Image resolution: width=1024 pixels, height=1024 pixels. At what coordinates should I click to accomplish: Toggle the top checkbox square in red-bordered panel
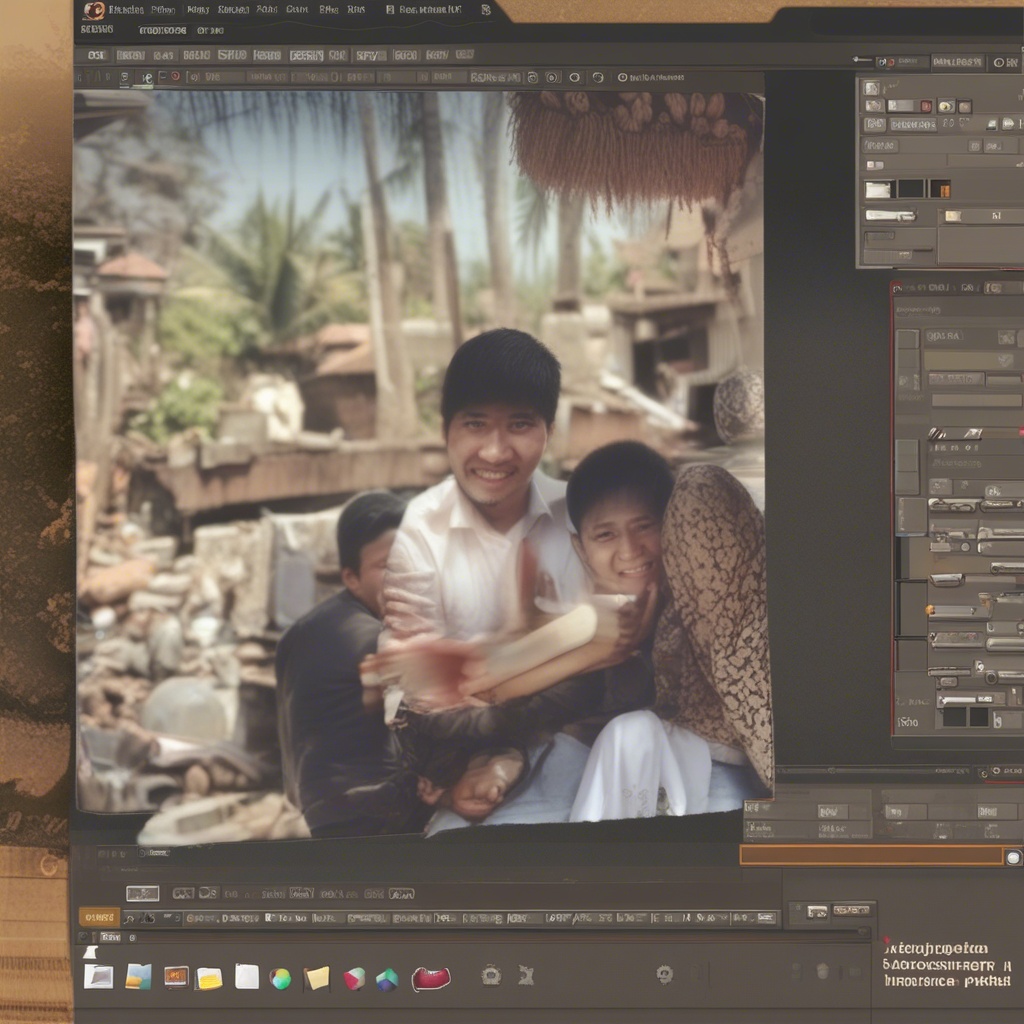(x=907, y=339)
